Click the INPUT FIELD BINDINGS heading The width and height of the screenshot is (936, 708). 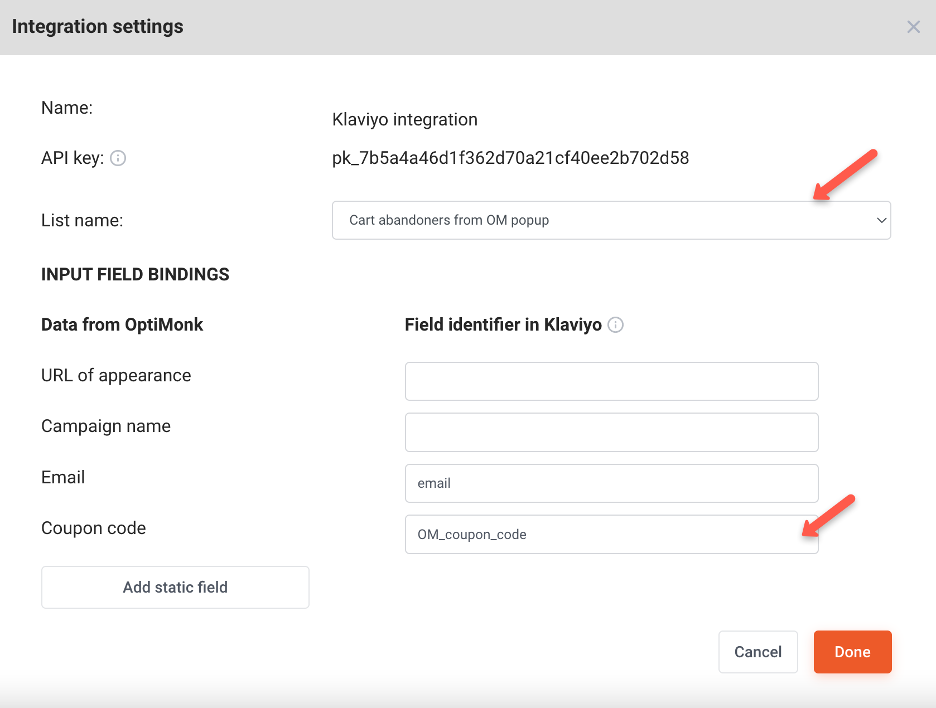click(135, 274)
